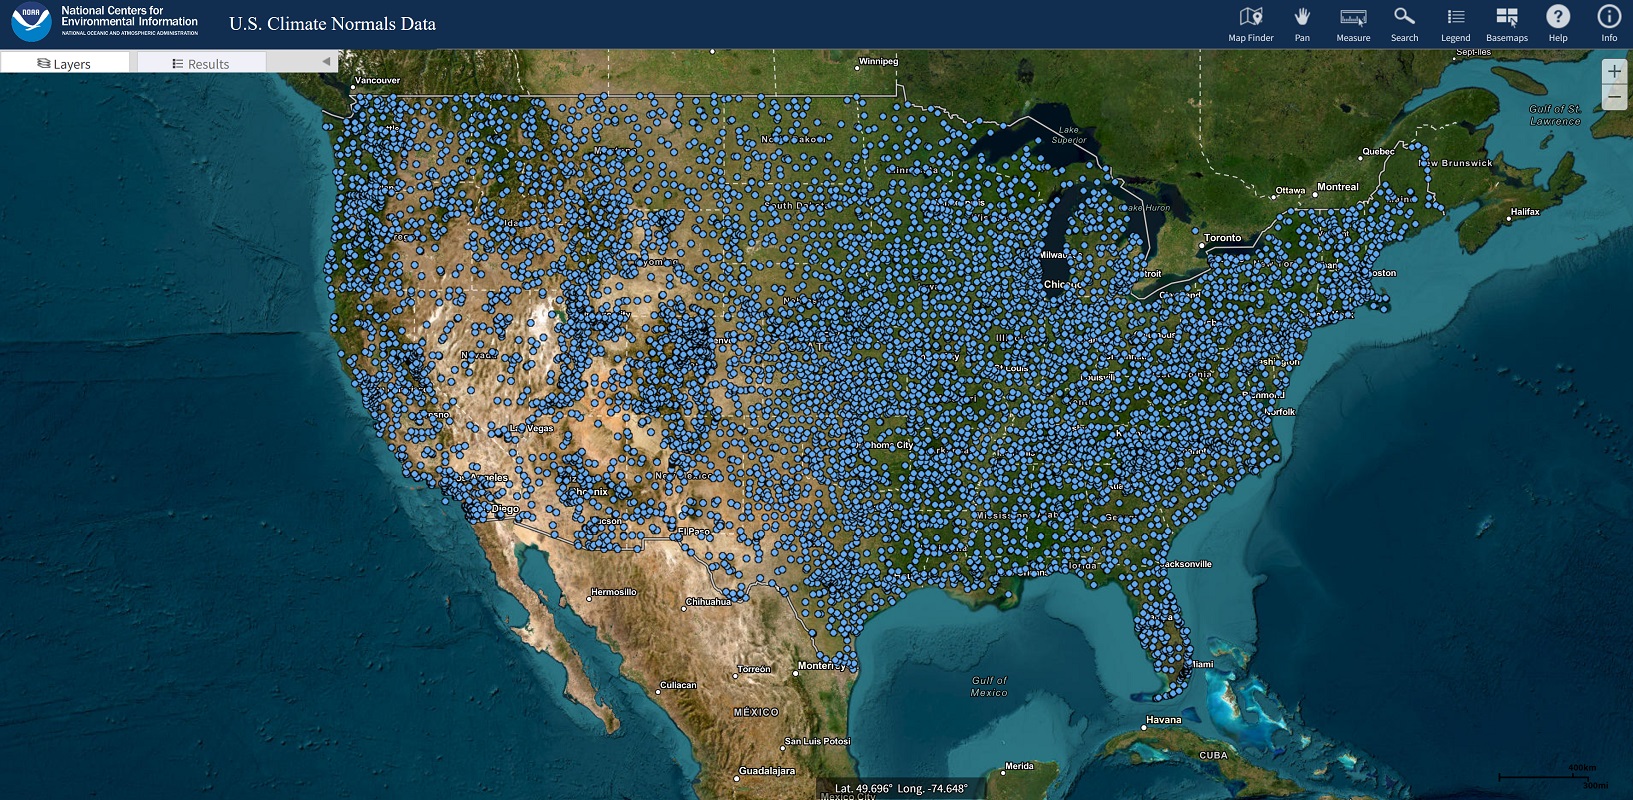Activate the Measure ruler tool
Viewport: 1633px width, 800px height.
[1353, 23]
